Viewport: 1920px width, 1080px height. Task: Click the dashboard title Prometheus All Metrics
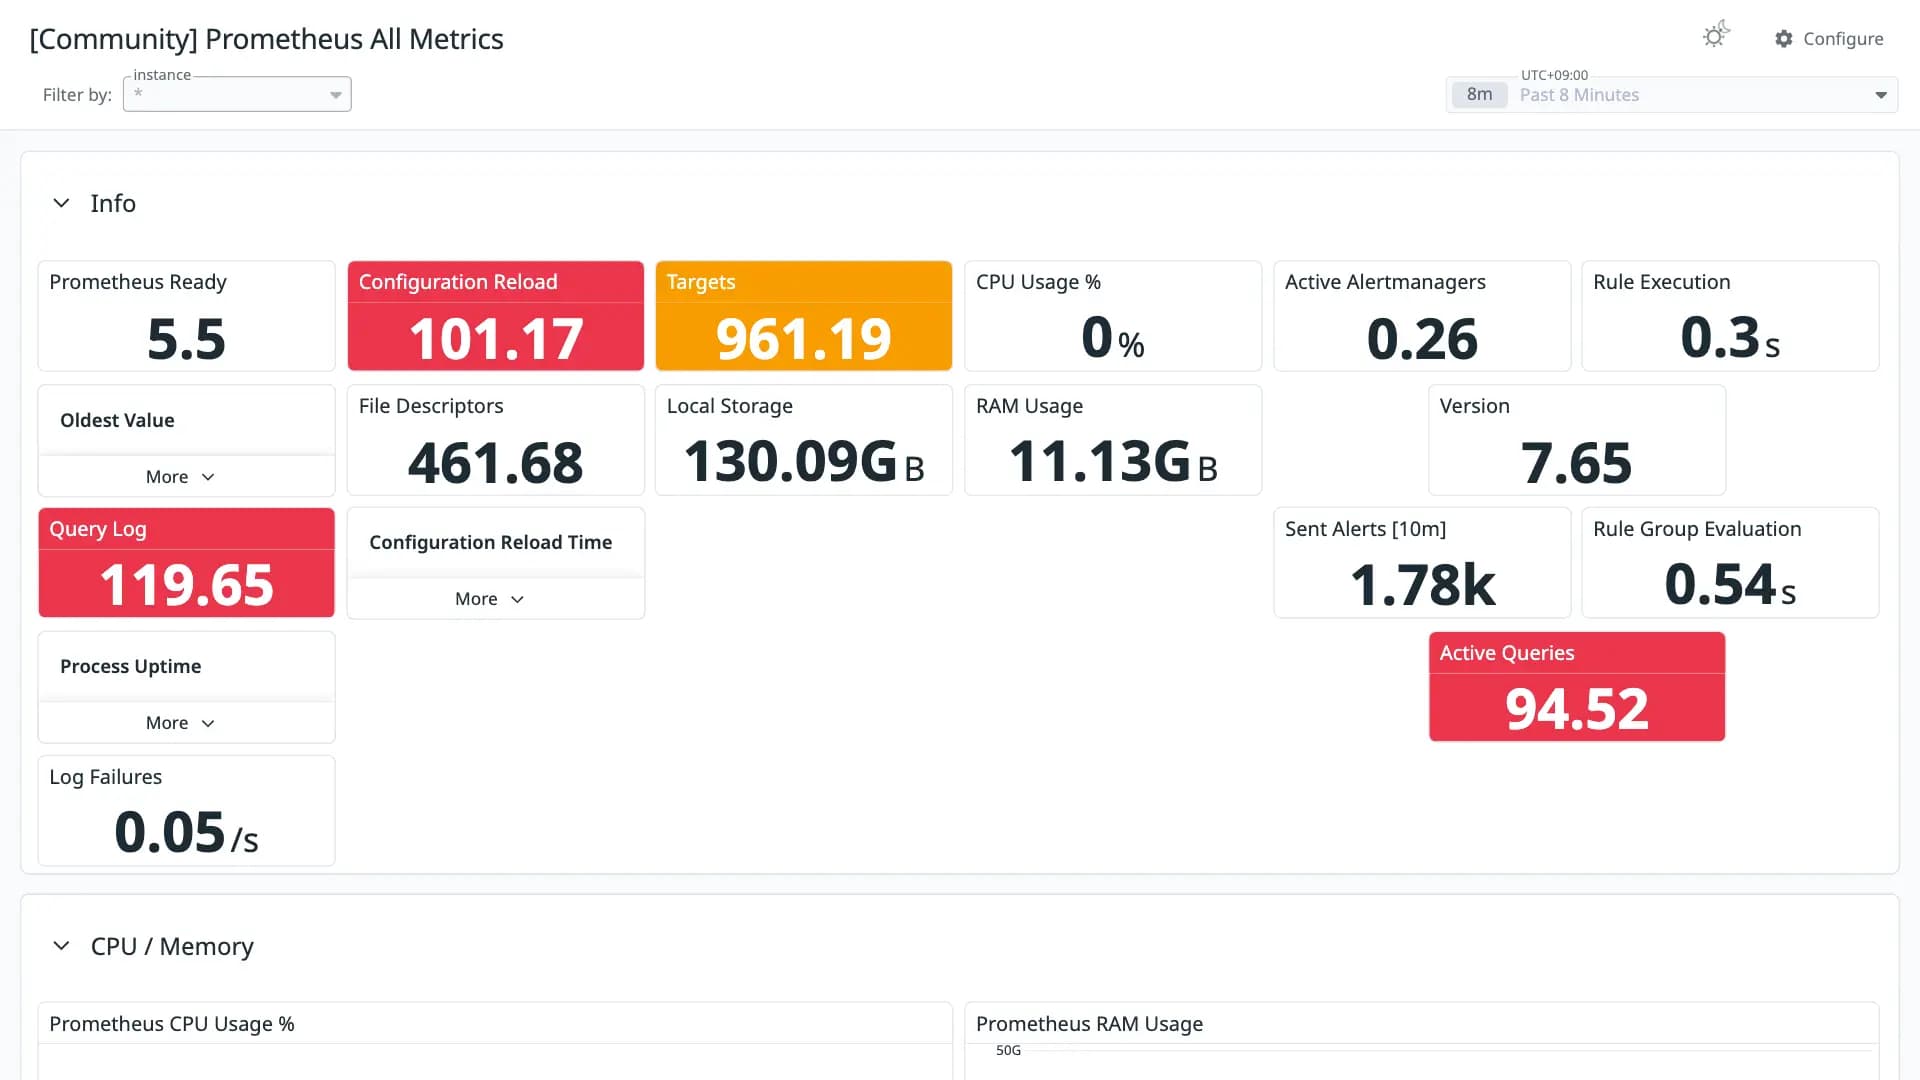266,39
